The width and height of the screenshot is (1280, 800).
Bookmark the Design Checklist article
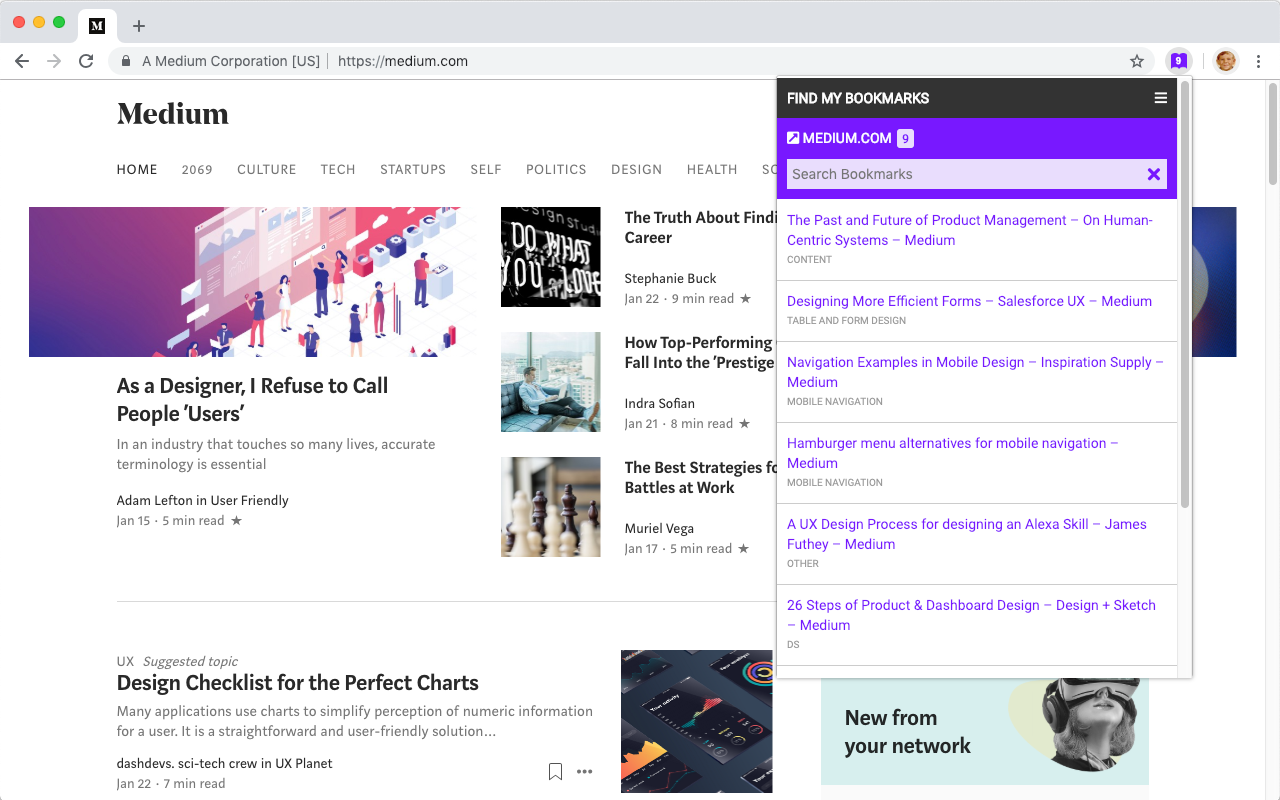pyautogui.click(x=555, y=770)
